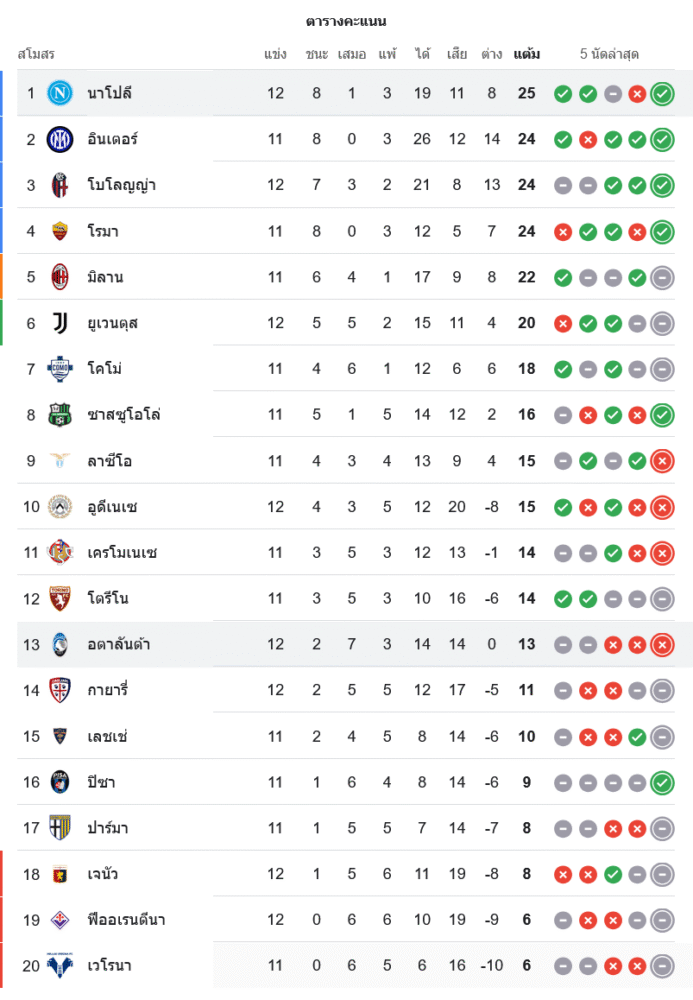Click the Sassuolo club crest icon
Screen dimensions: 693x1000
[x=60, y=415]
